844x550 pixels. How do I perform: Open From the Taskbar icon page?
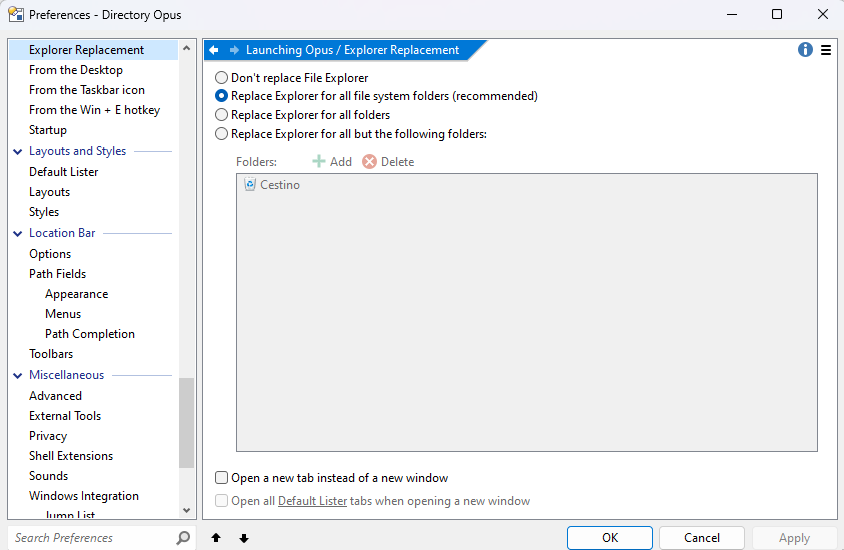[x=87, y=90]
